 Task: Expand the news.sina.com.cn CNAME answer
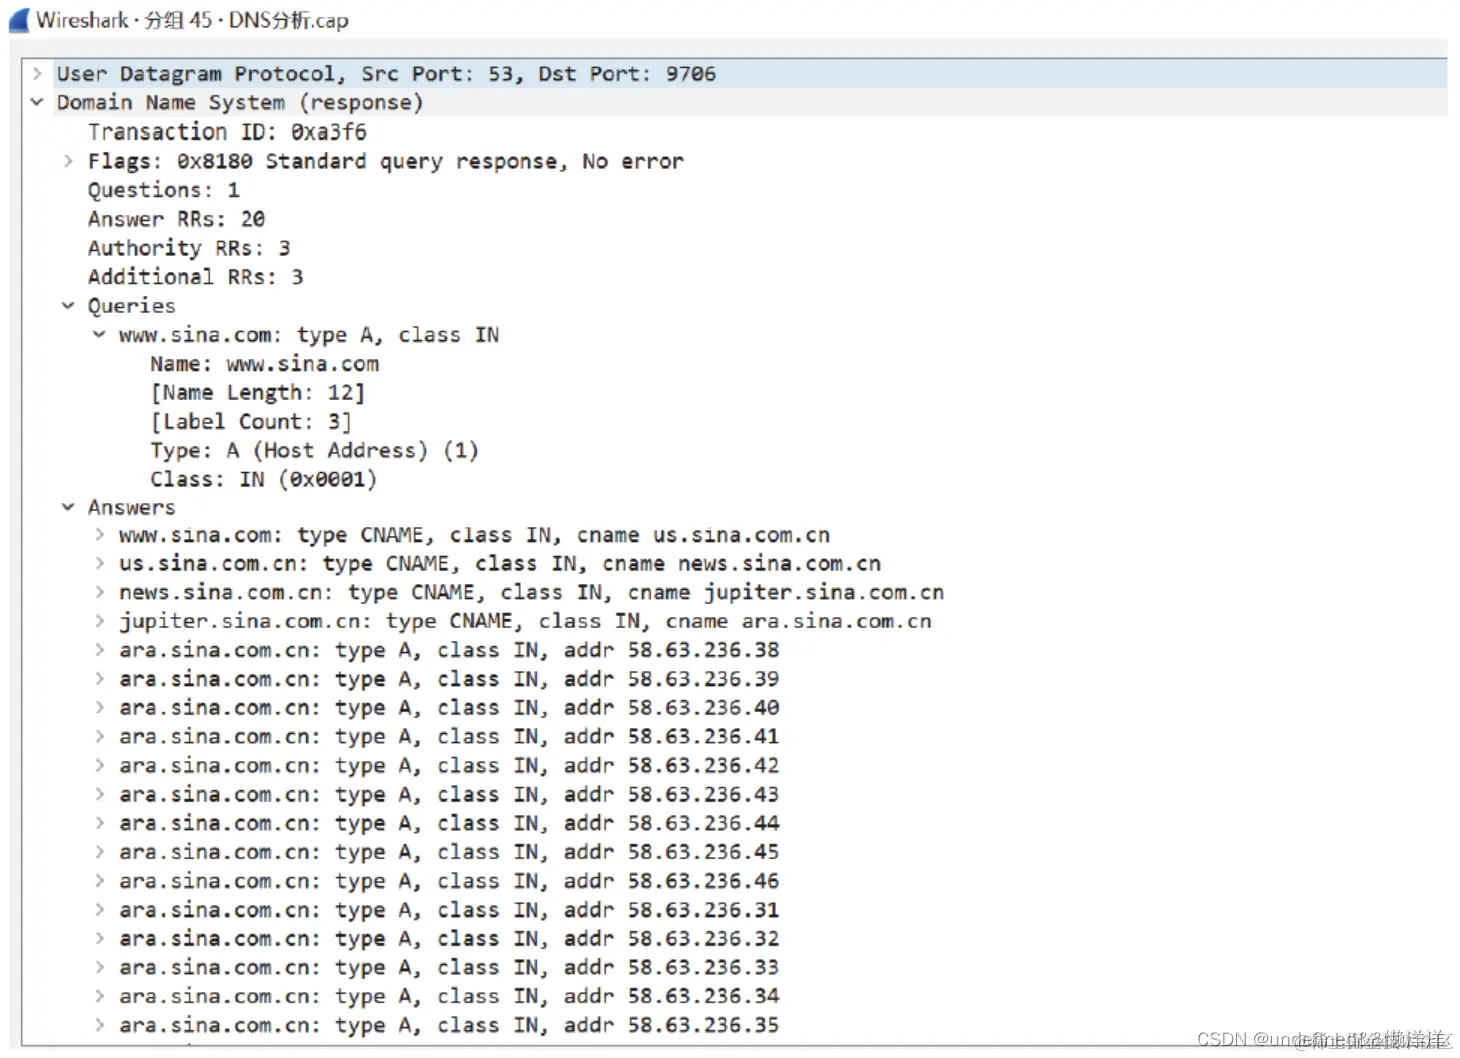[100, 592]
